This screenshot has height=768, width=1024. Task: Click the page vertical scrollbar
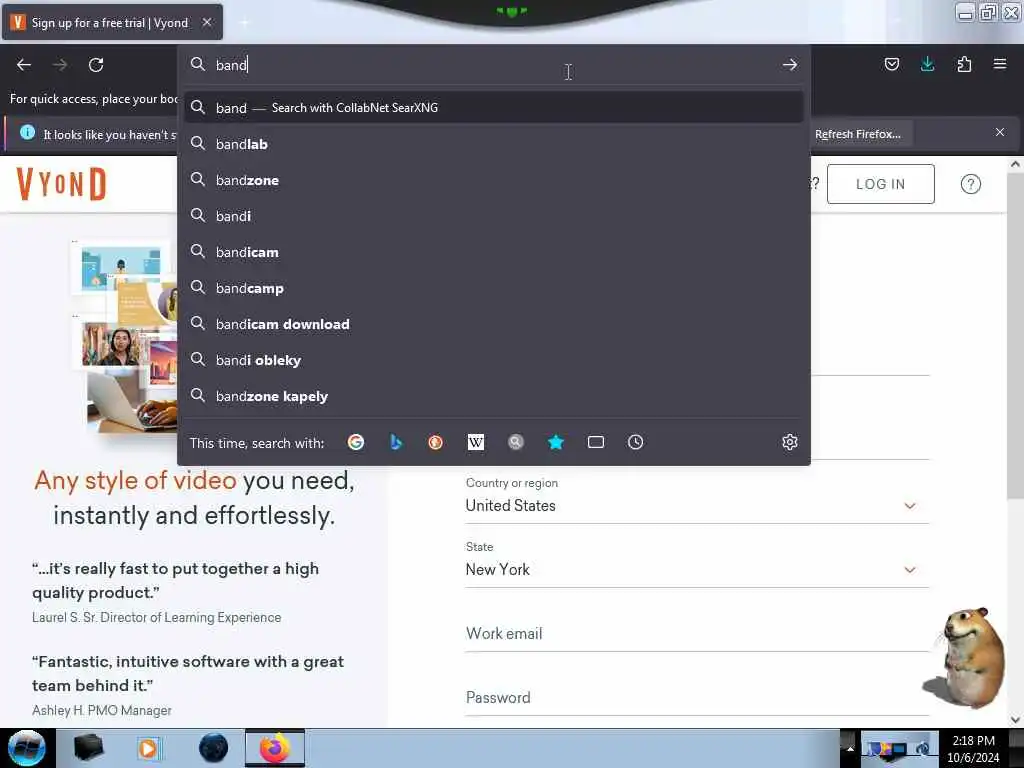pos(1015,335)
